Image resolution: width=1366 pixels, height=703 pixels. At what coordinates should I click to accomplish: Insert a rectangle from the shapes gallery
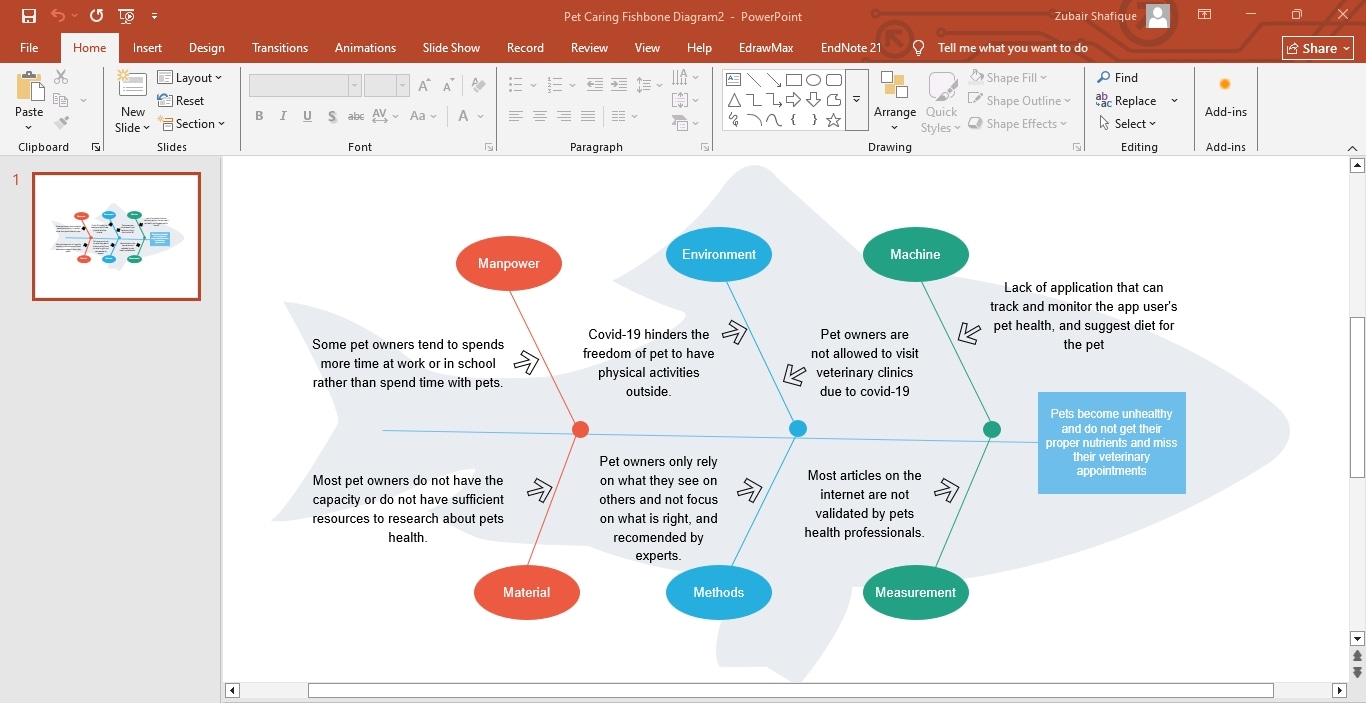click(x=793, y=78)
